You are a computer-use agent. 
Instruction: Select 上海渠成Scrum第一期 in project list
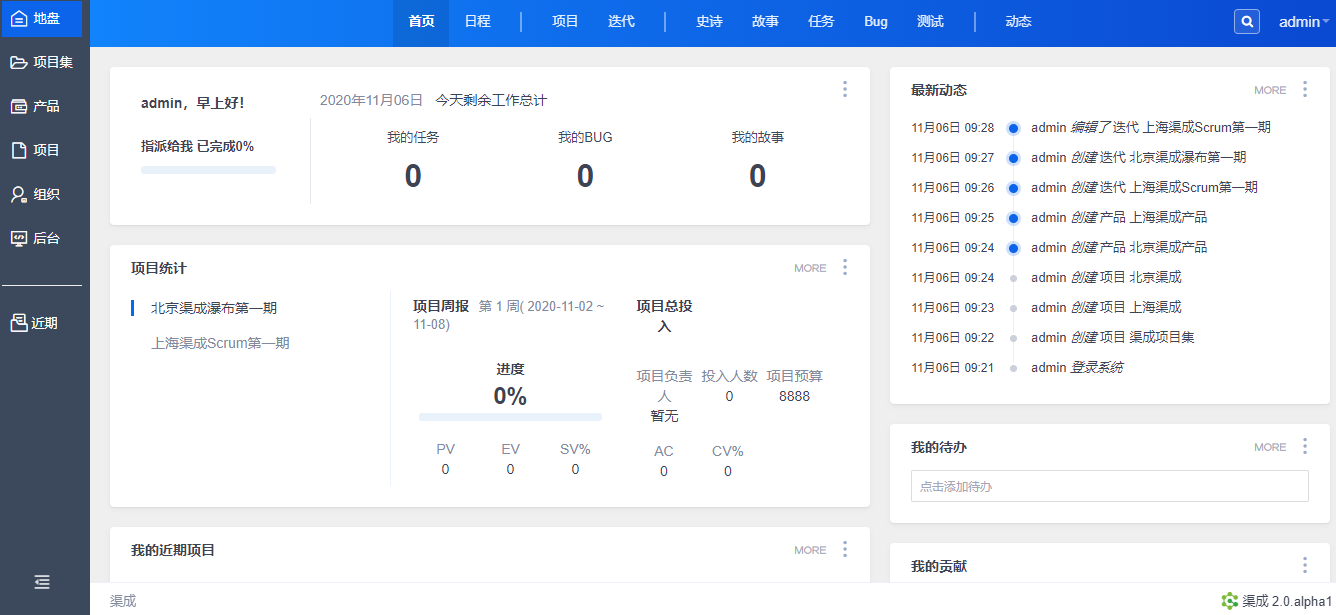[x=220, y=343]
